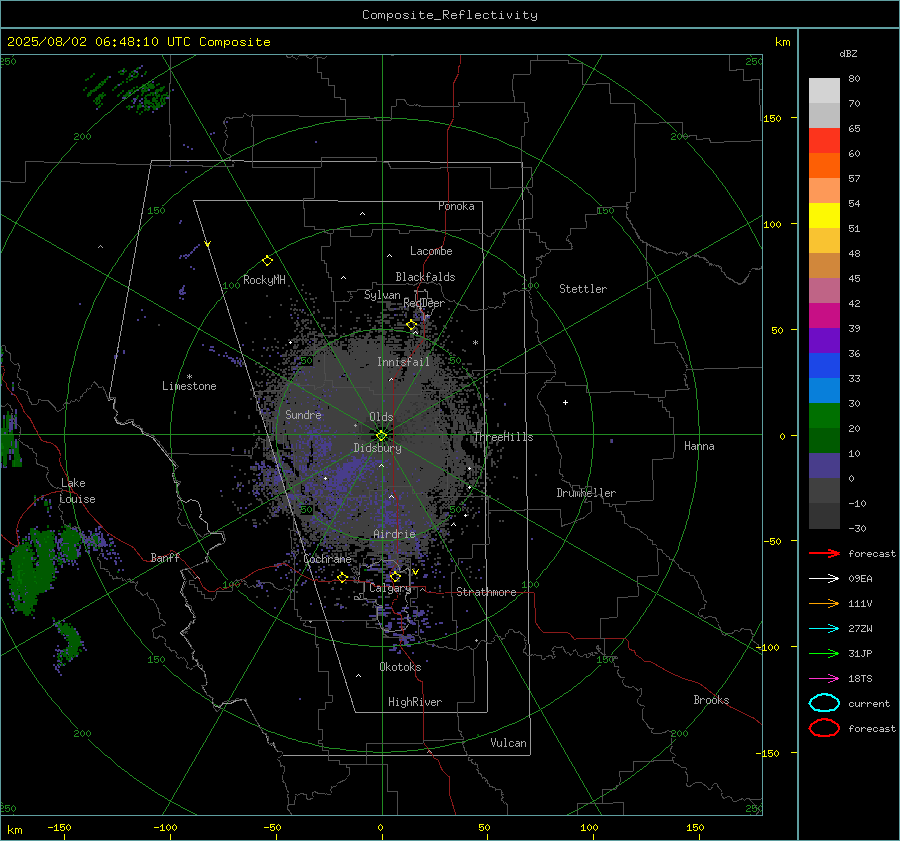Screen dimensions: 900x841
Task: Click the HighRiver town label
Action: pos(415,702)
